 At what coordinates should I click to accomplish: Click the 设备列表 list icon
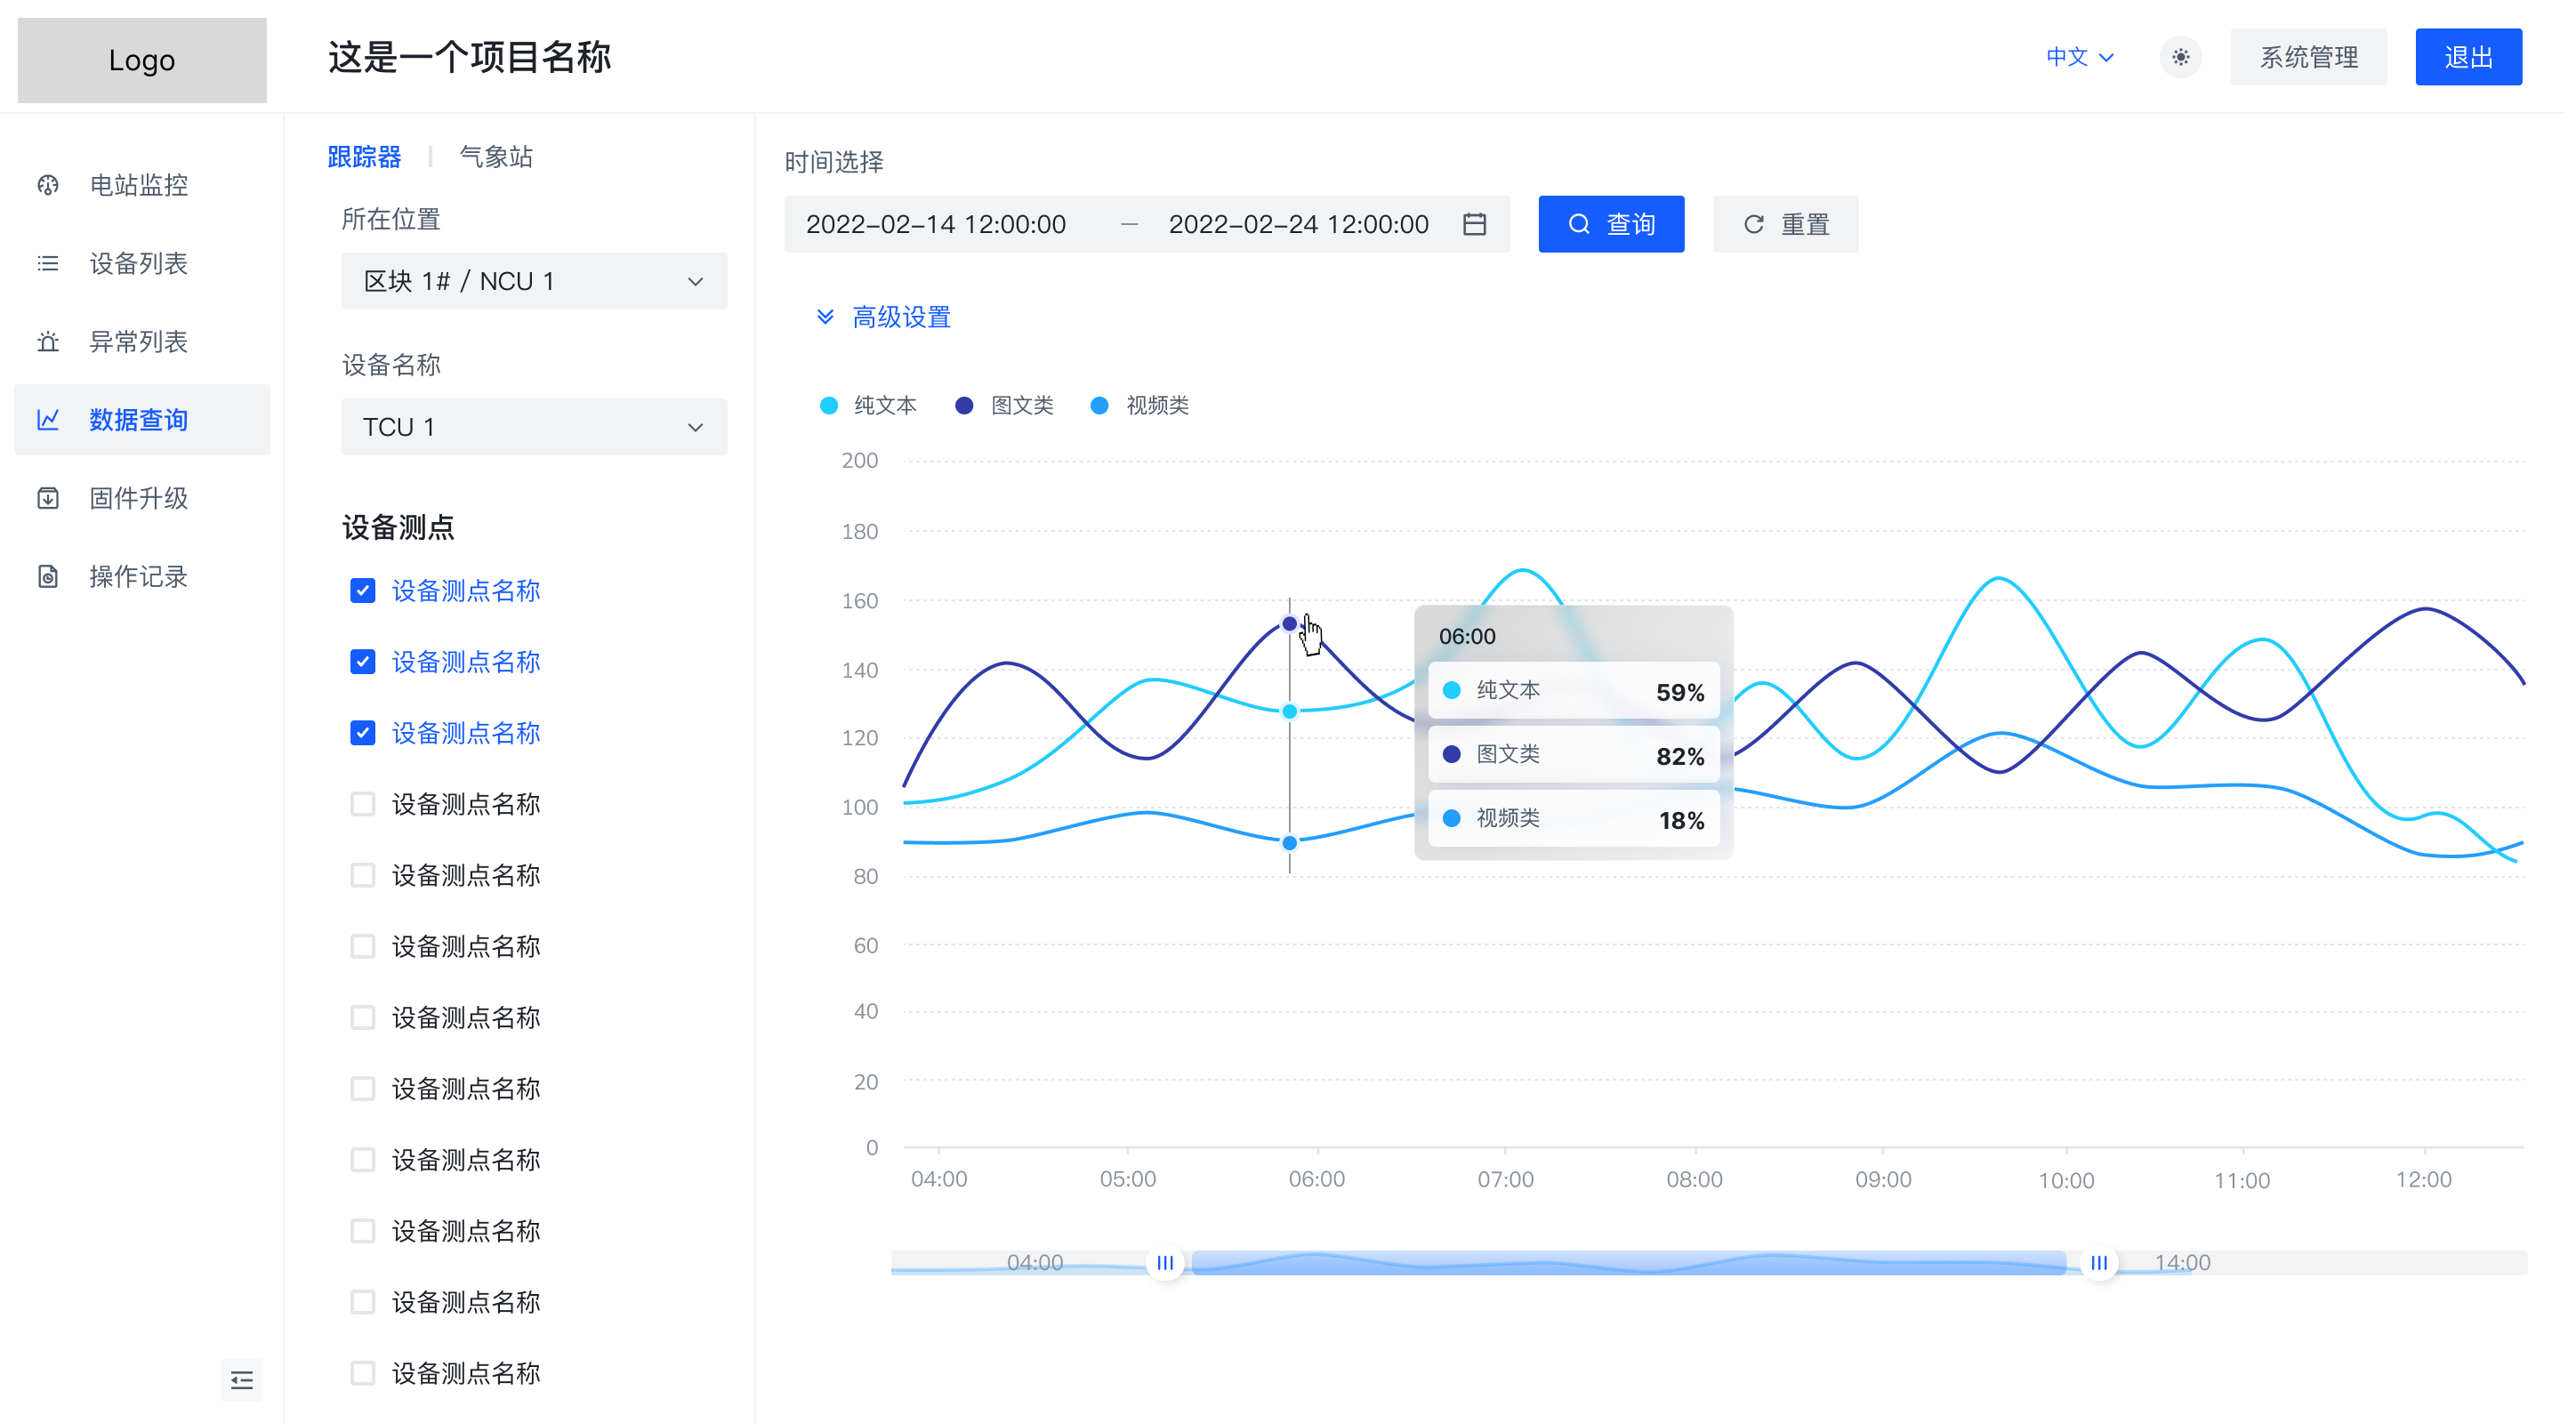point(48,263)
